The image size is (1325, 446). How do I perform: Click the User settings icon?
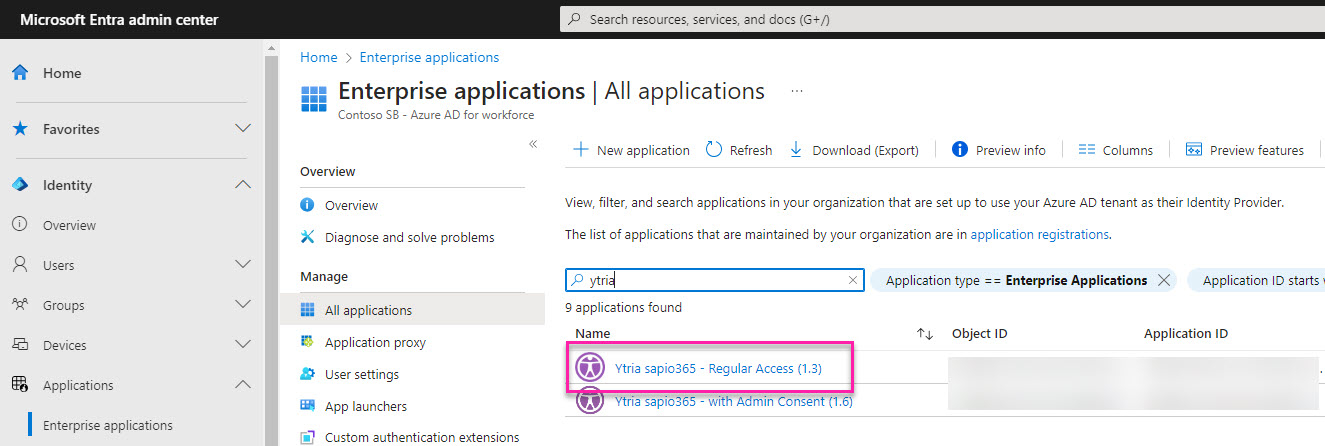308,374
